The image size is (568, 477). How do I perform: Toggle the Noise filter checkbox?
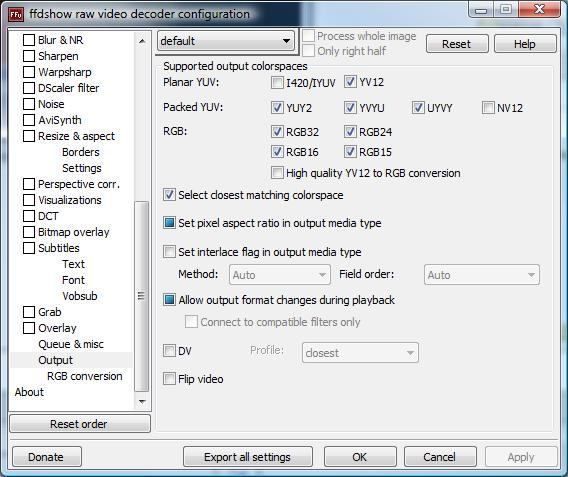(x=29, y=104)
